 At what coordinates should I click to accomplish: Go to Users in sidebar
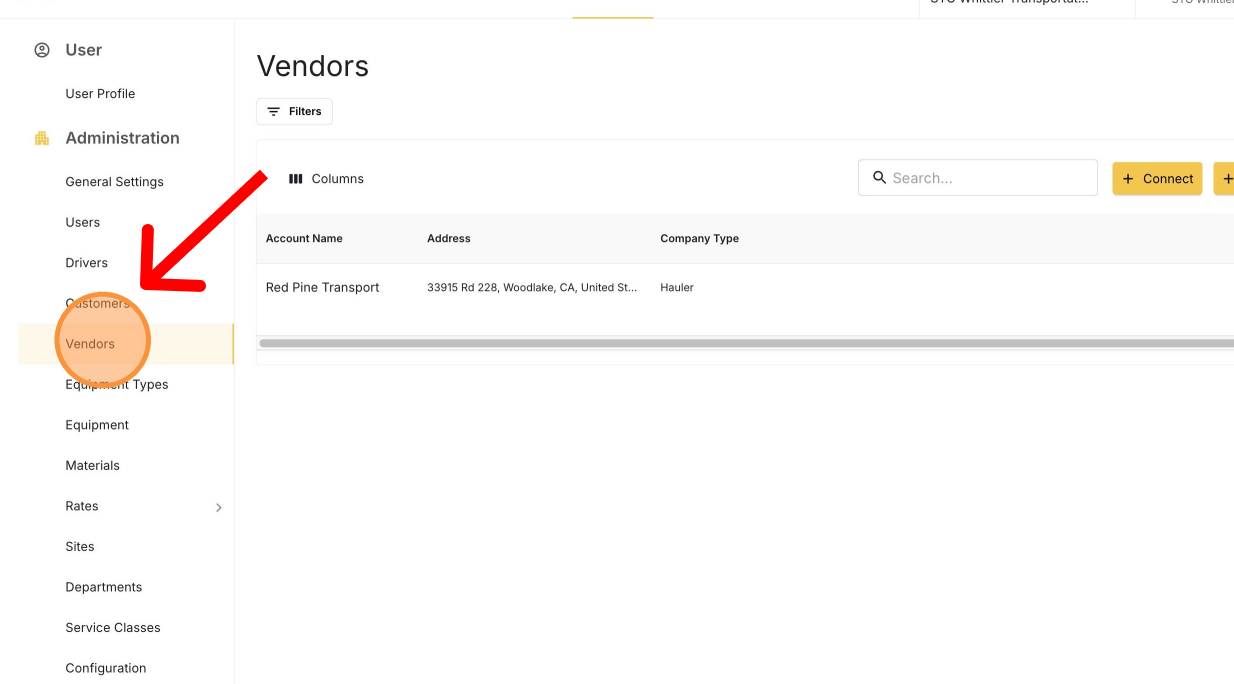tap(83, 222)
